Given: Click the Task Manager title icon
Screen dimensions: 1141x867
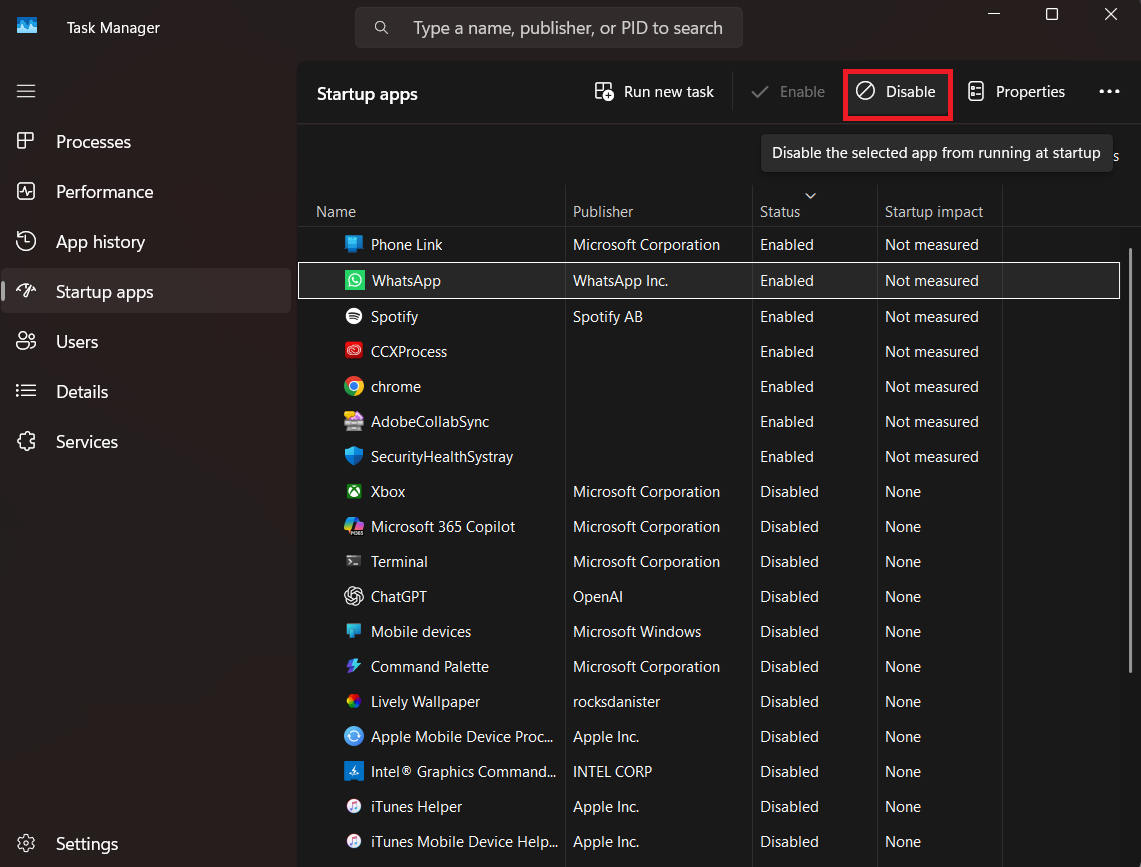Looking at the screenshot, I should pos(27,26).
